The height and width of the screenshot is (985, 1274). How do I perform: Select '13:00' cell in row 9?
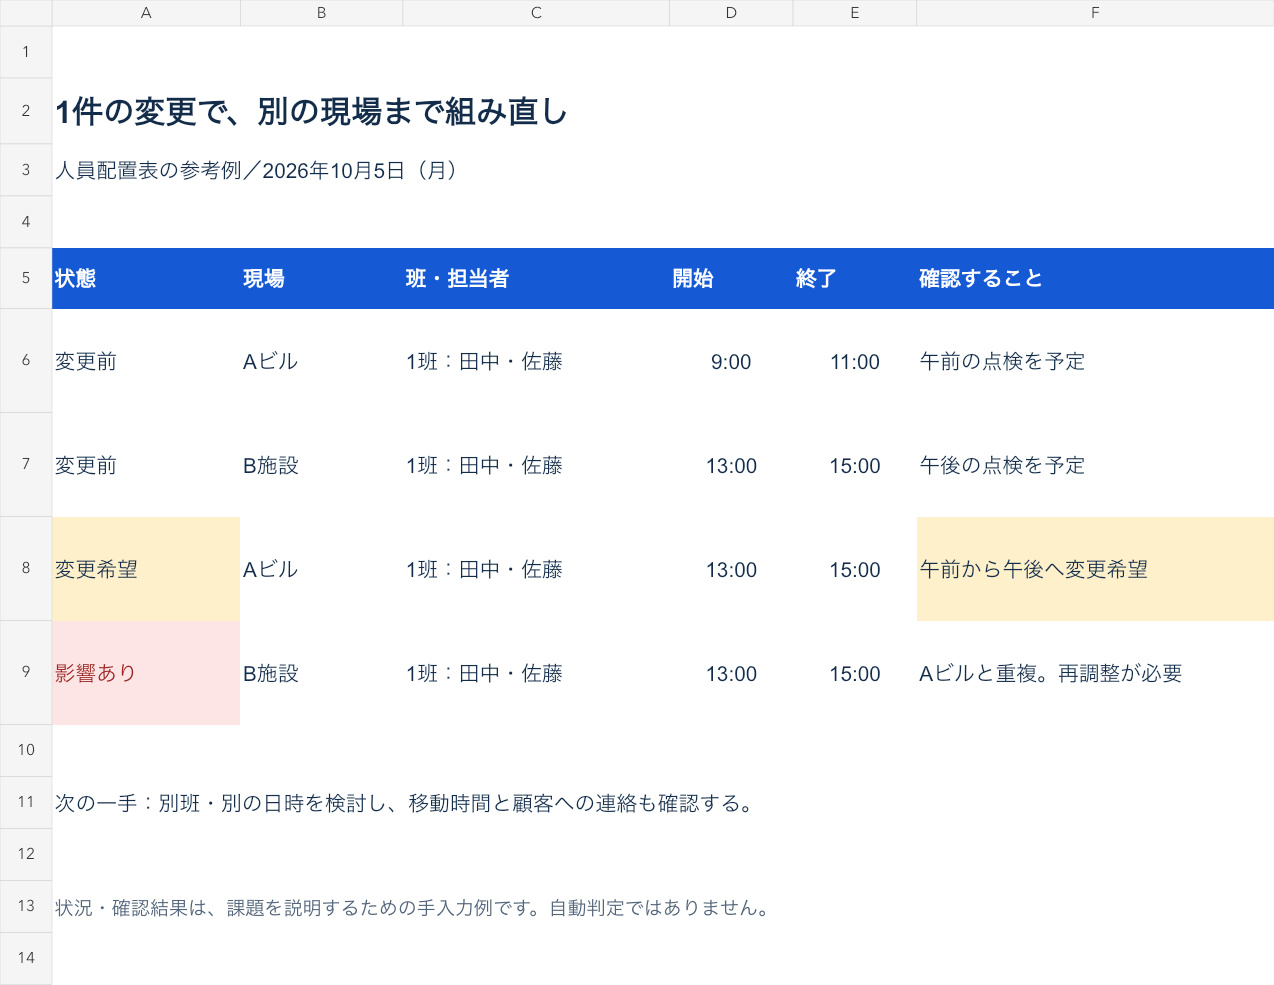(x=731, y=673)
